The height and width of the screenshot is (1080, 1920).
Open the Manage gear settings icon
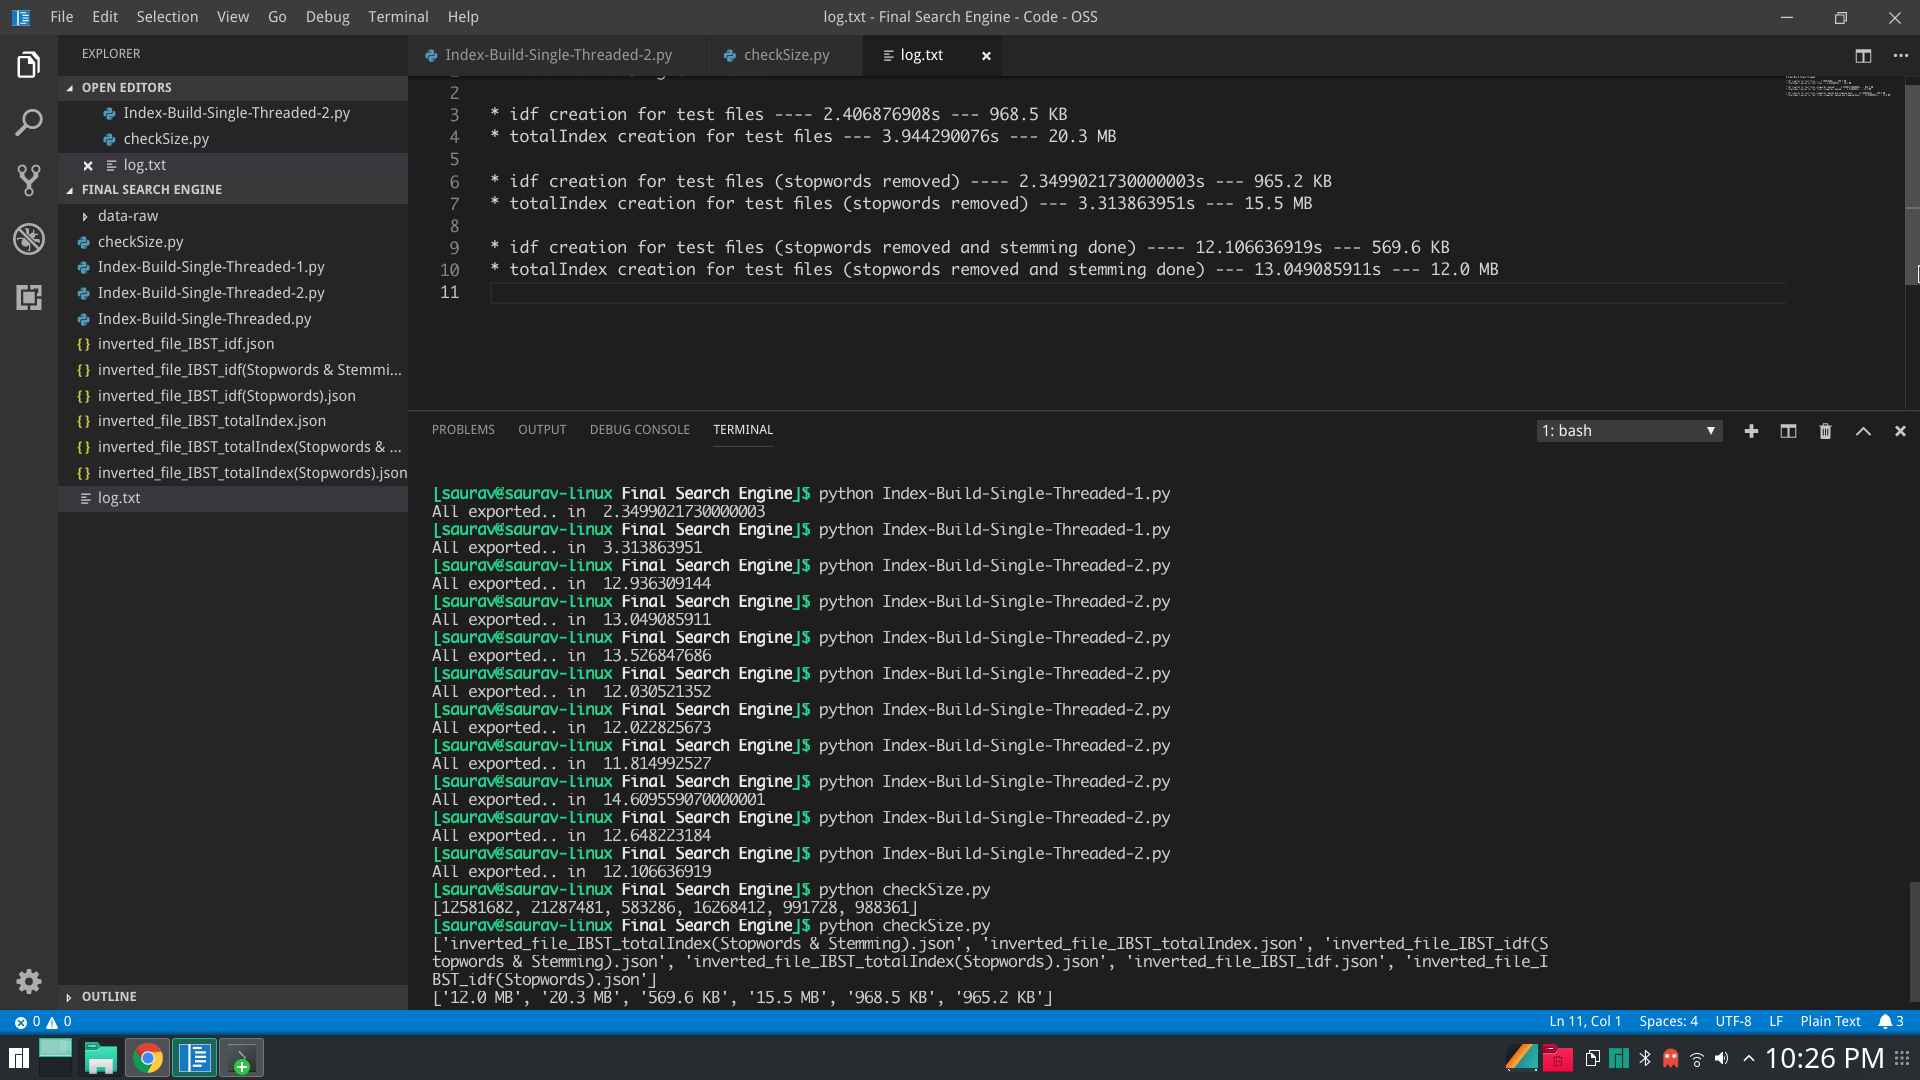(29, 981)
